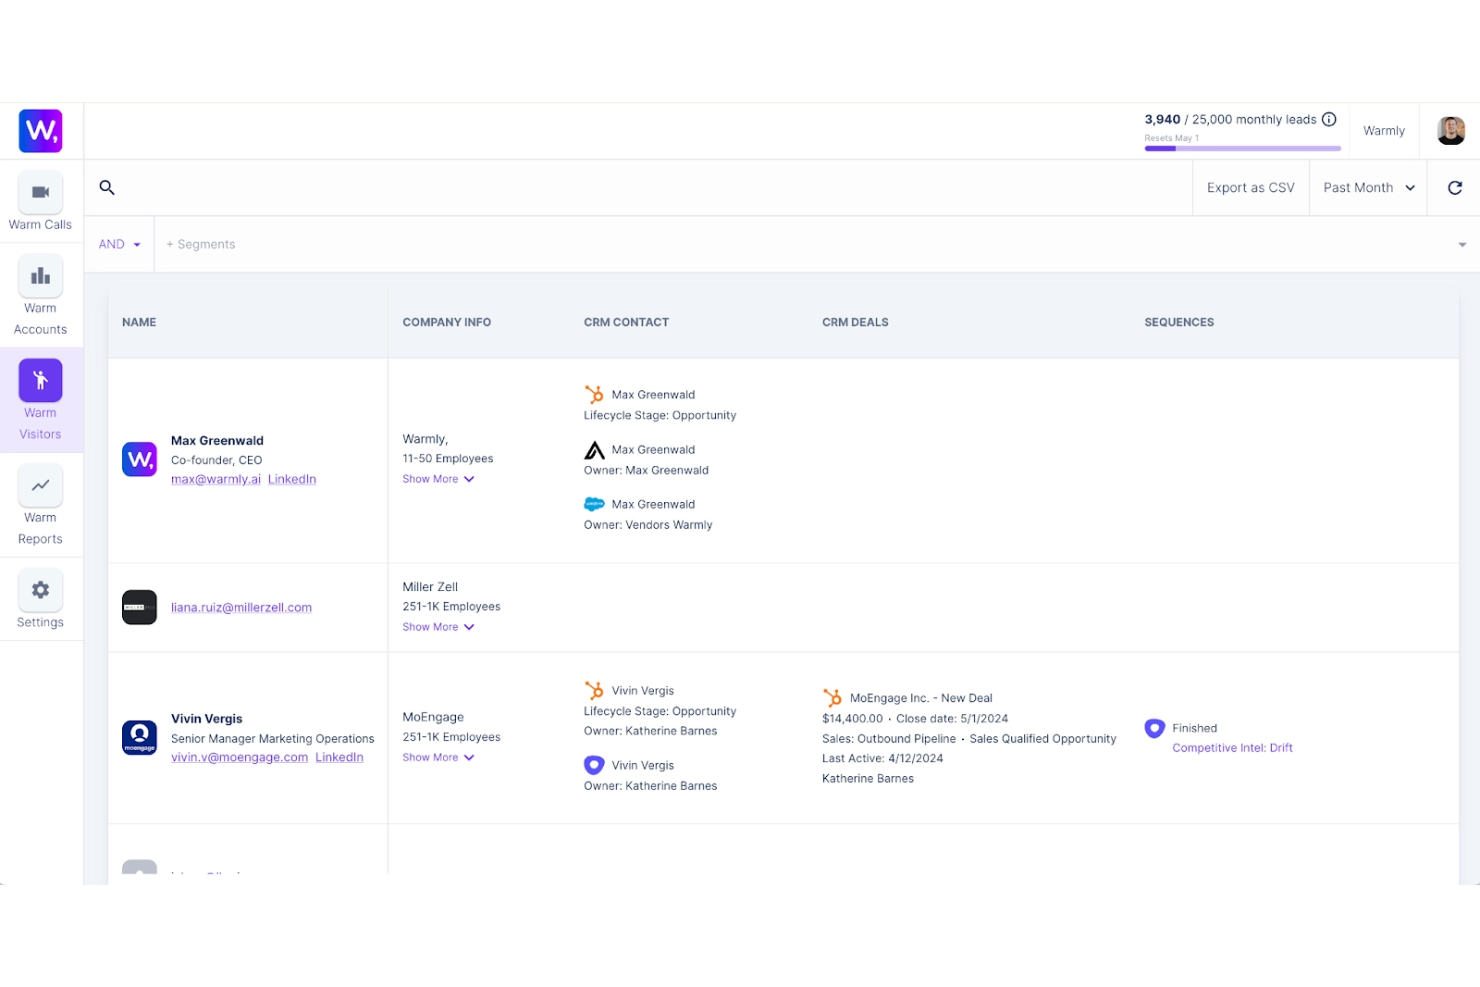Click HubSpot icon beside Vivin Vergis contact
The image size is (1480, 987).
pos(594,690)
